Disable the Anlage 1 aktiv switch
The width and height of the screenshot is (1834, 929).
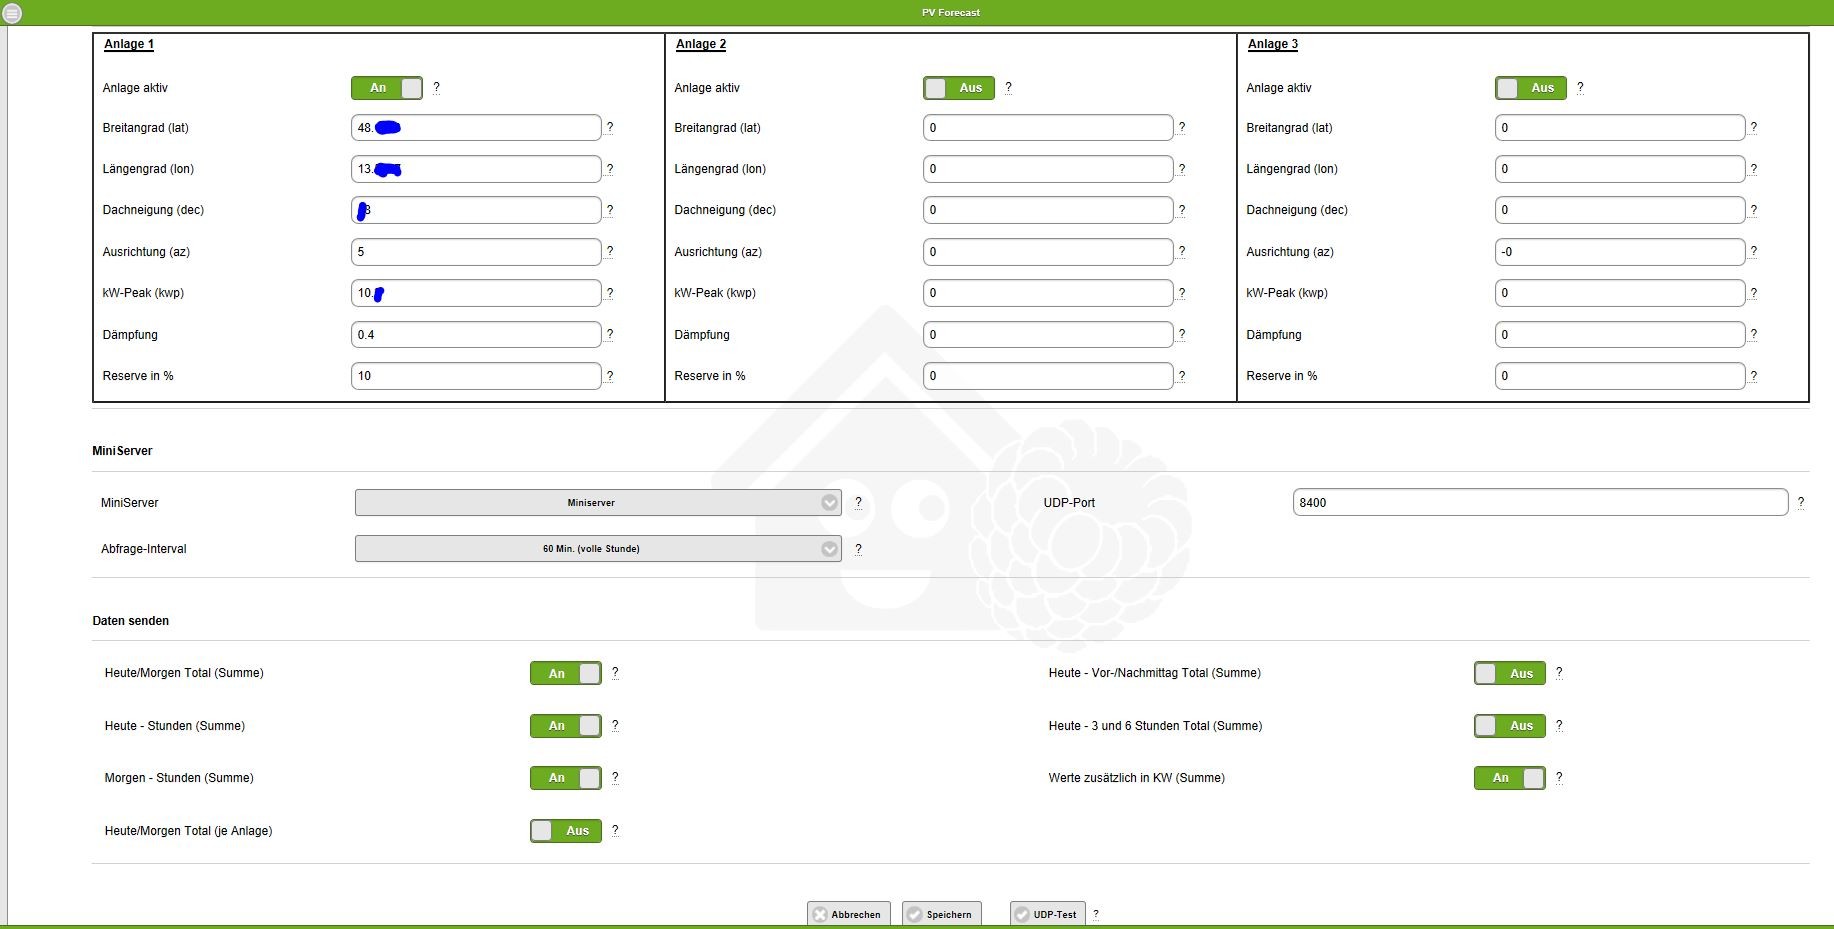coord(387,88)
